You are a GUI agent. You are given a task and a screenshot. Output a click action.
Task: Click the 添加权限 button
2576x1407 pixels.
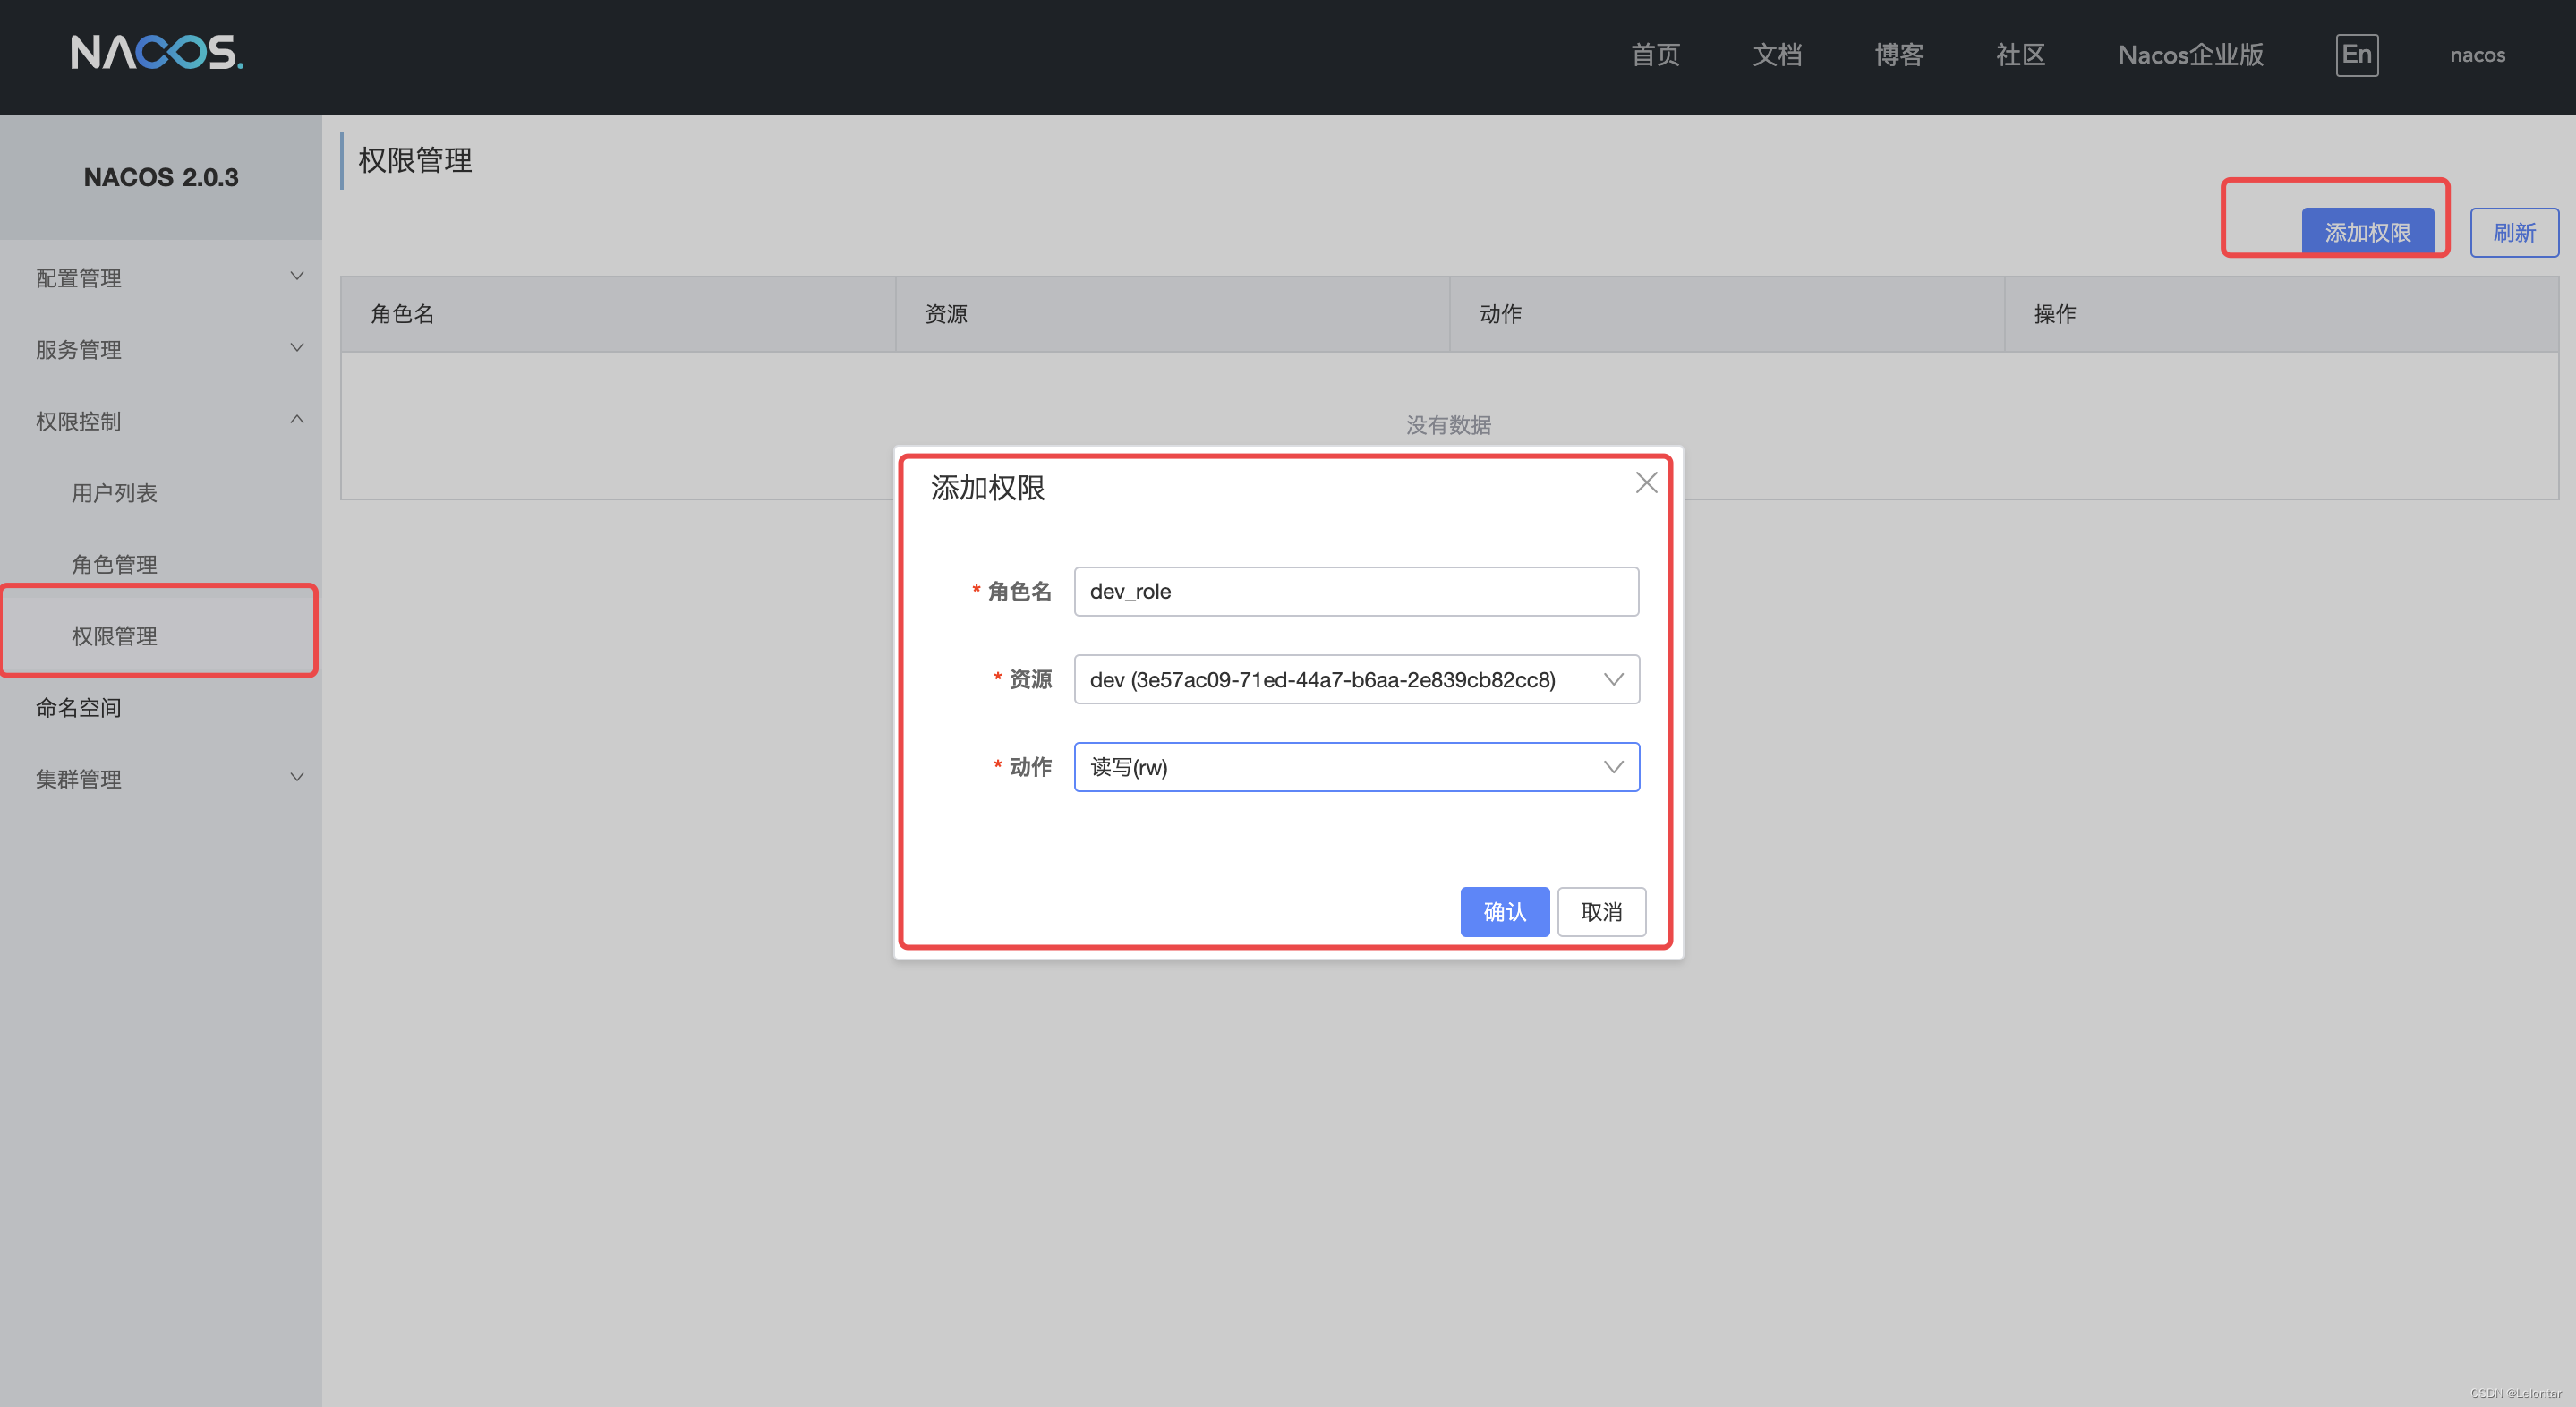2367,232
